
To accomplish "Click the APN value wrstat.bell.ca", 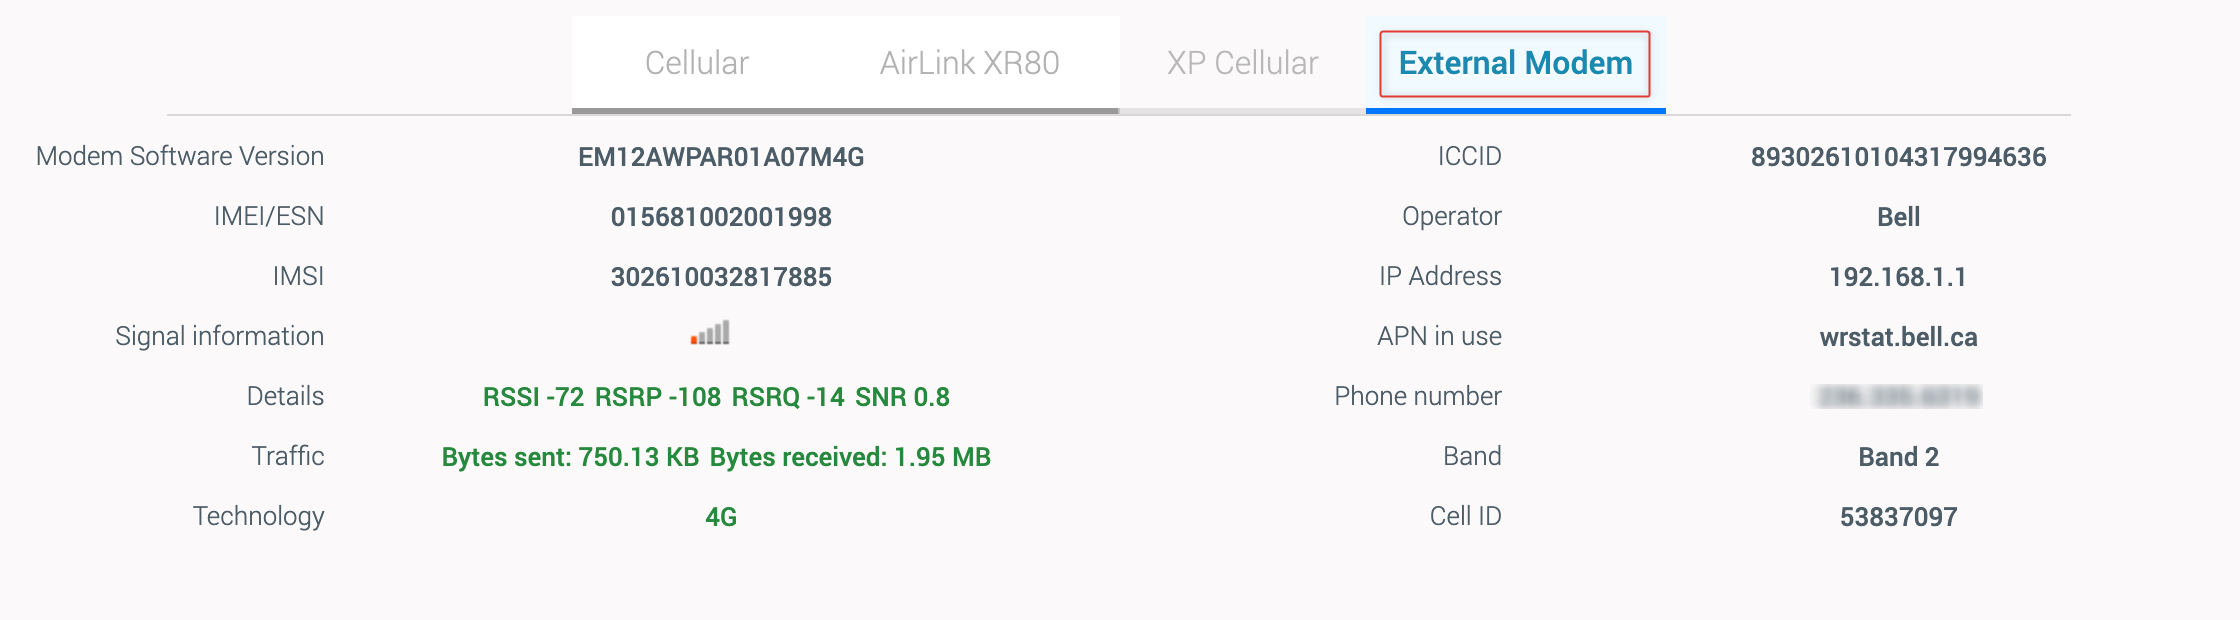I will (1898, 337).
